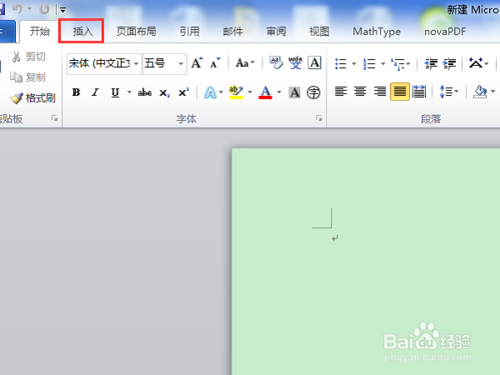Expand the Text Effects dropdown arrow
The image size is (500, 375).
click(221, 92)
